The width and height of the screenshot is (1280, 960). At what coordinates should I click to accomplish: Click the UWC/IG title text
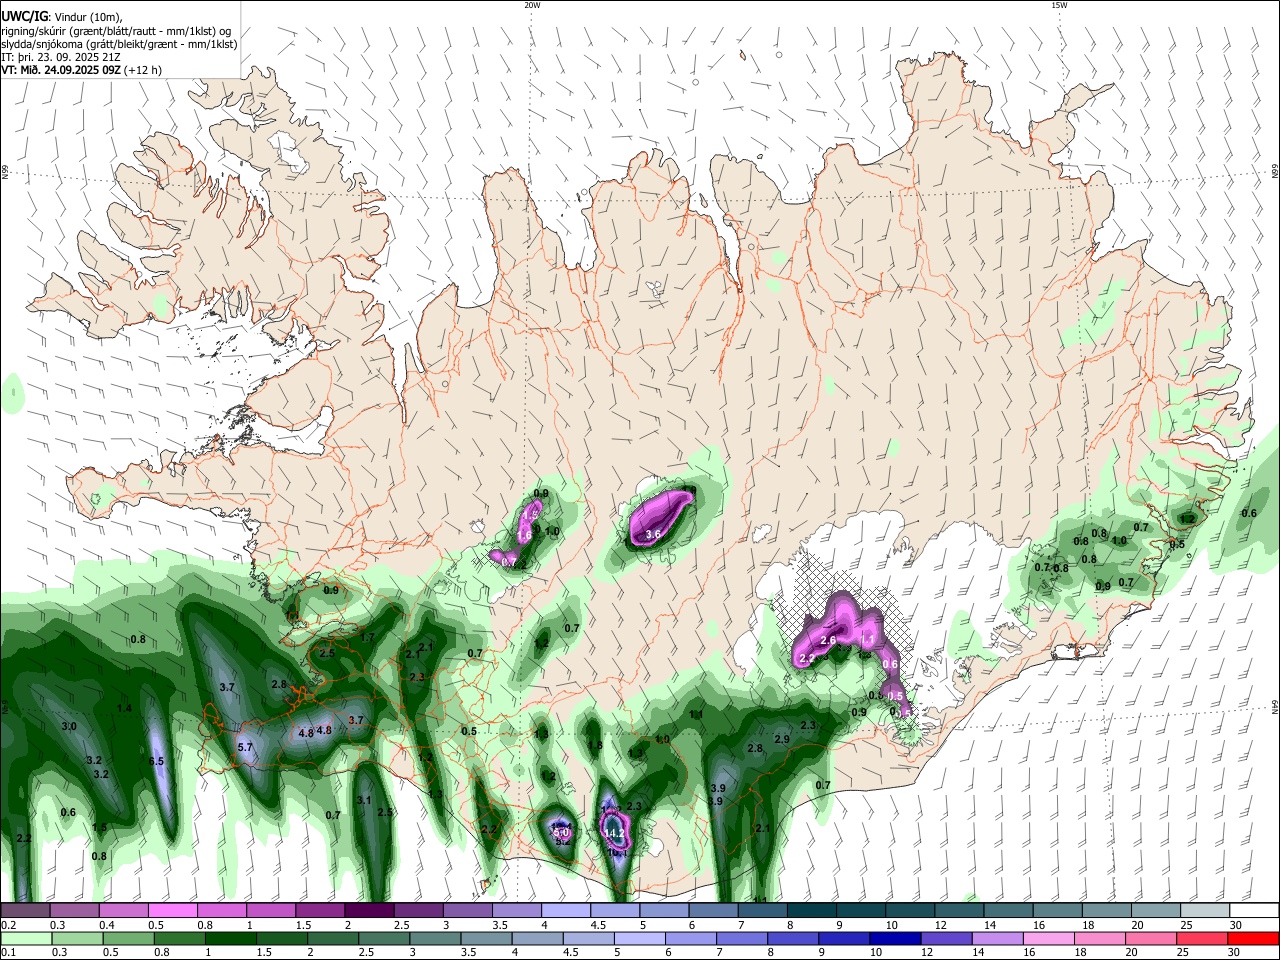tap(24, 16)
